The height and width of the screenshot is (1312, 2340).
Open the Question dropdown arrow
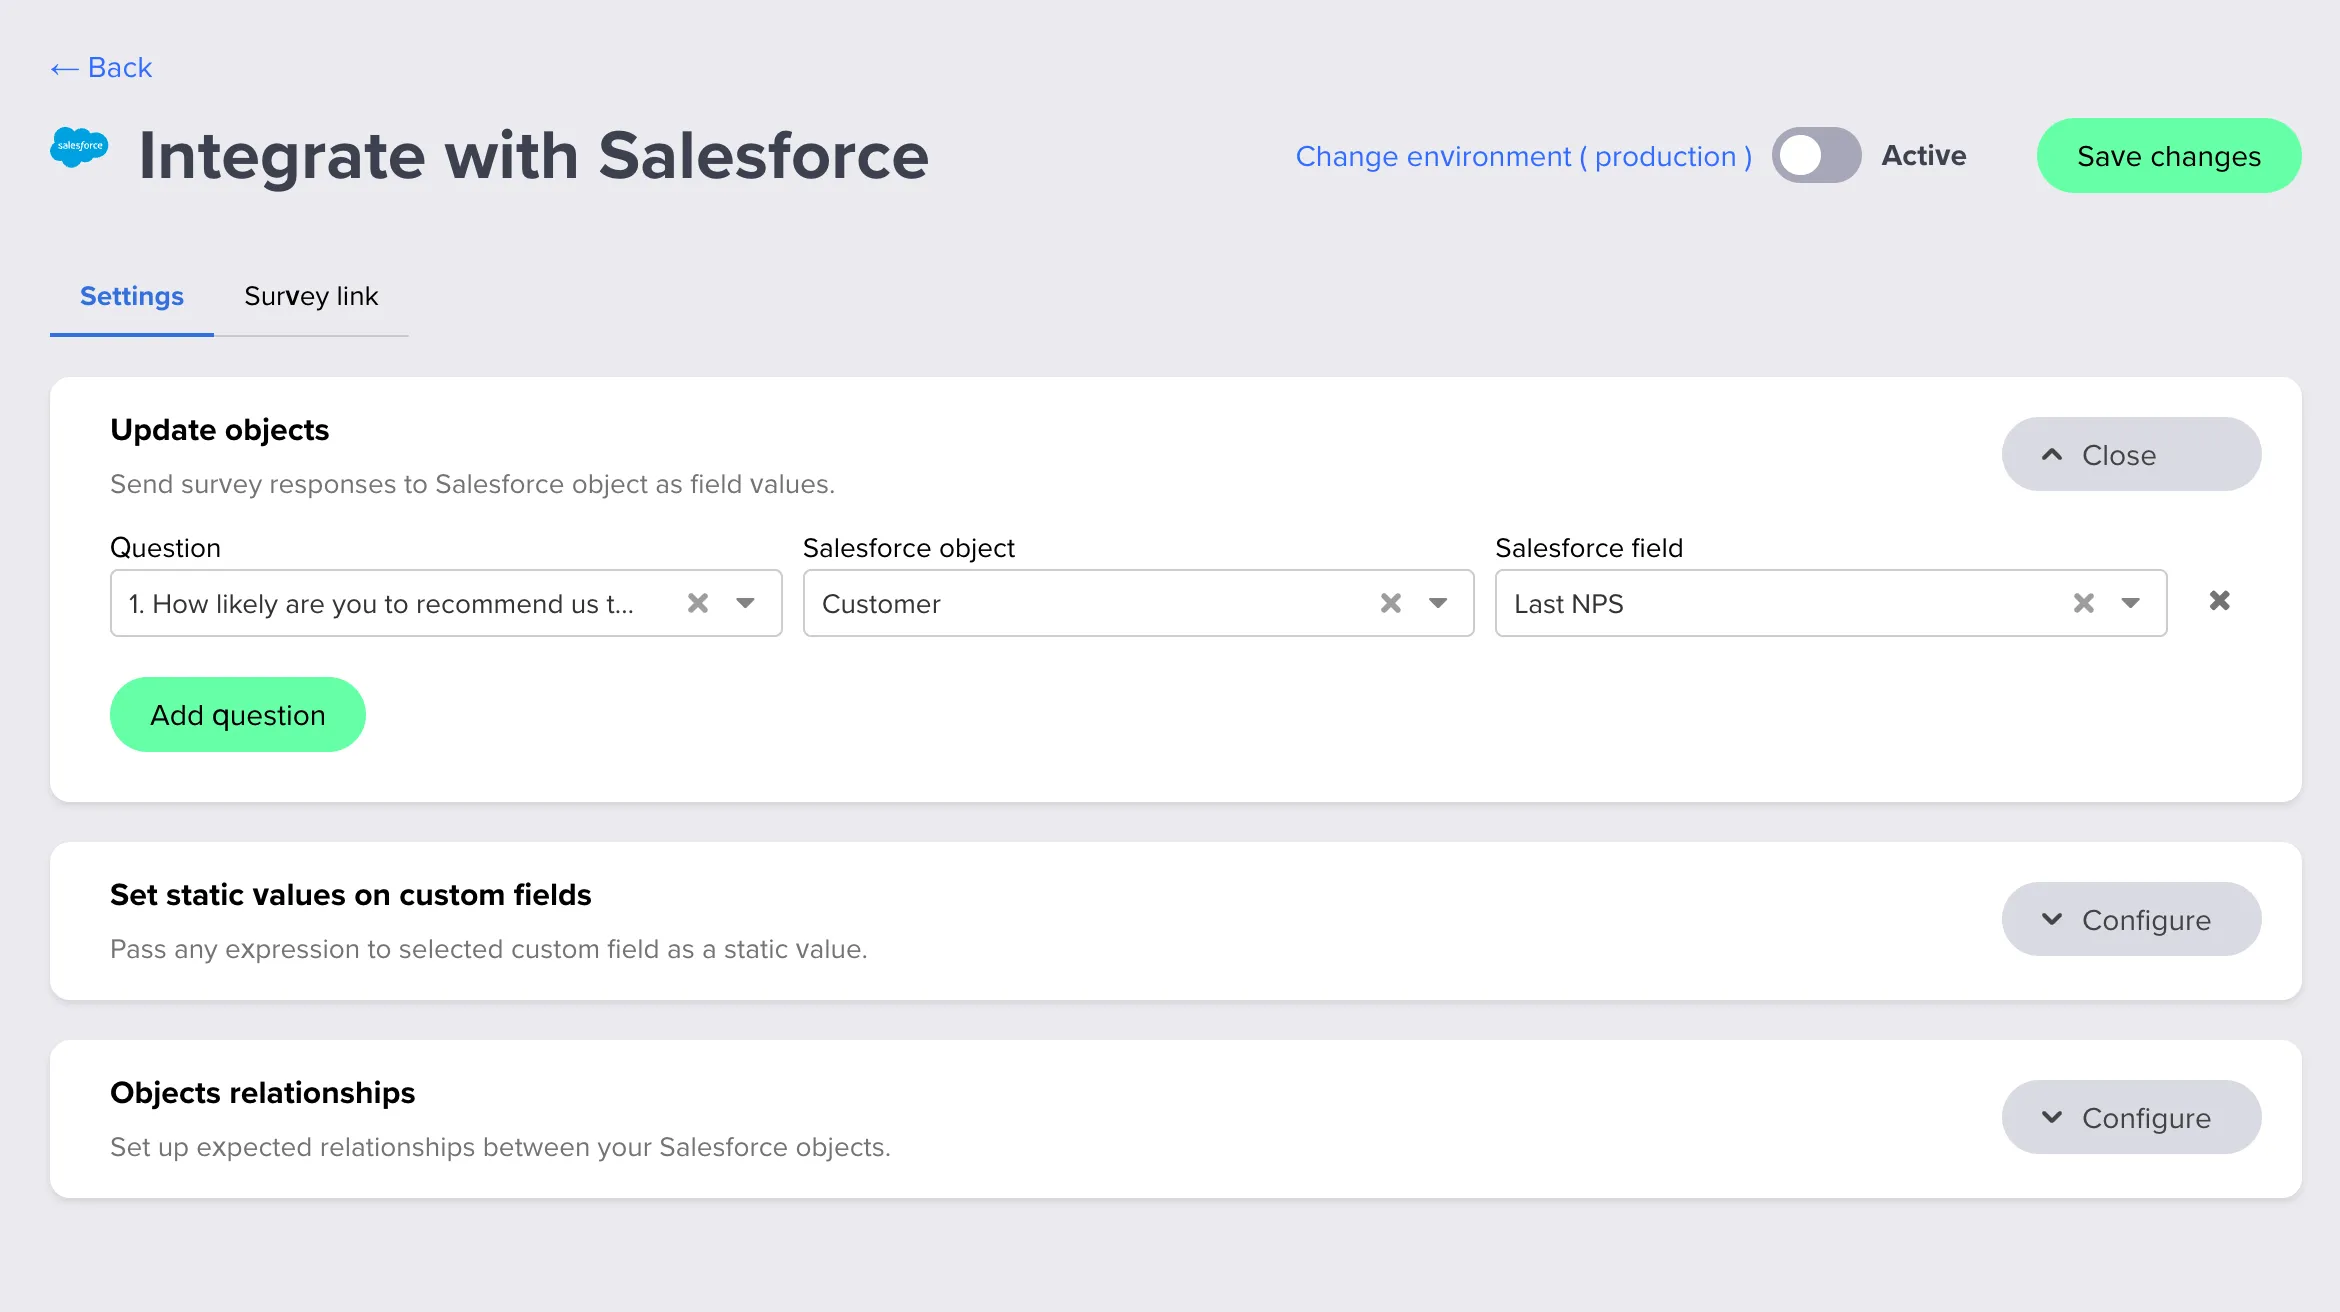(x=745, y=603)
